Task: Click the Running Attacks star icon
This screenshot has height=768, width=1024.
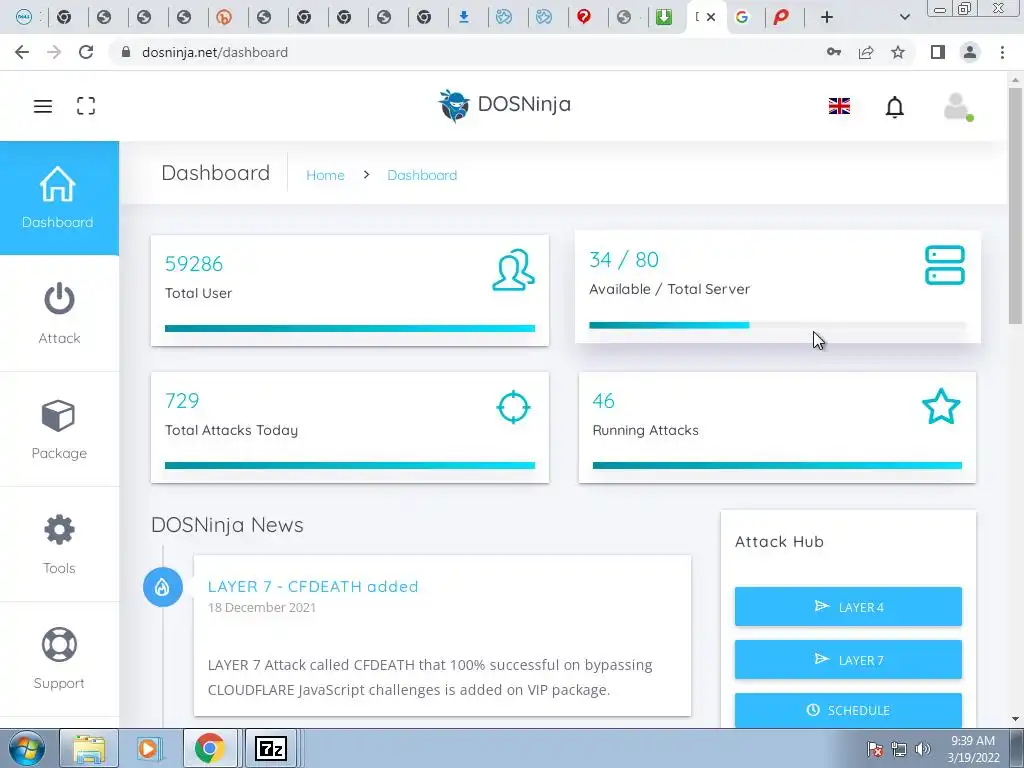Action: tap(941, 406)
